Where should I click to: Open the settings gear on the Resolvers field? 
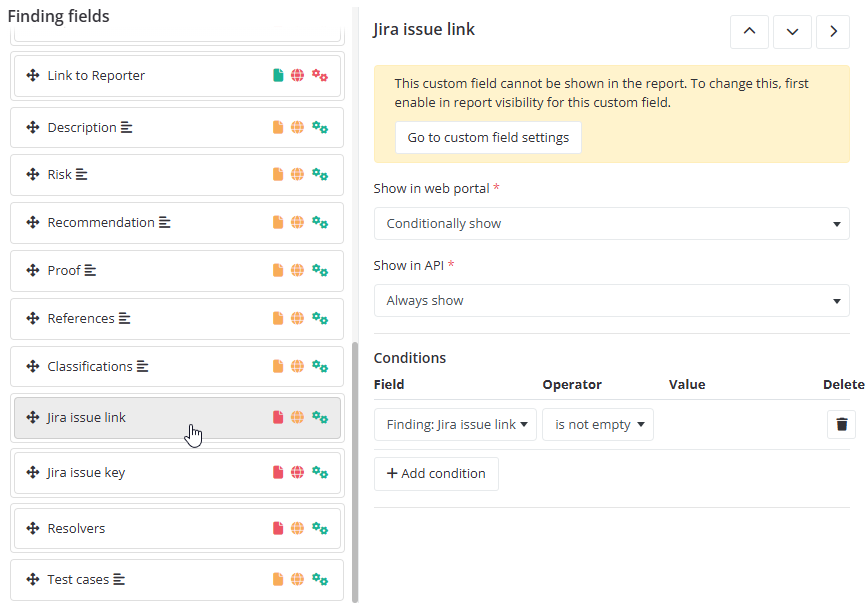click(x=319, y=528)
